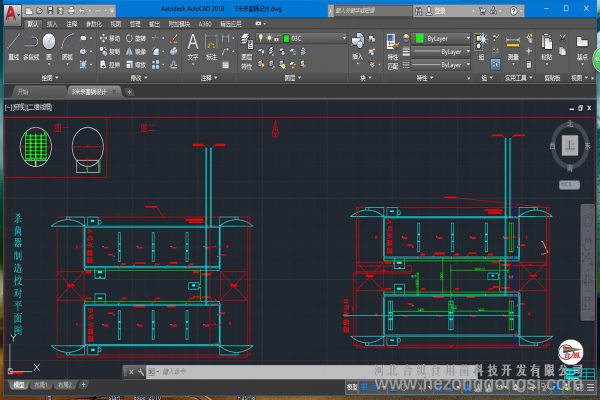600x400 pixels.
Task: Switch to the 布局1 layout tab
Action: point(42,384)
